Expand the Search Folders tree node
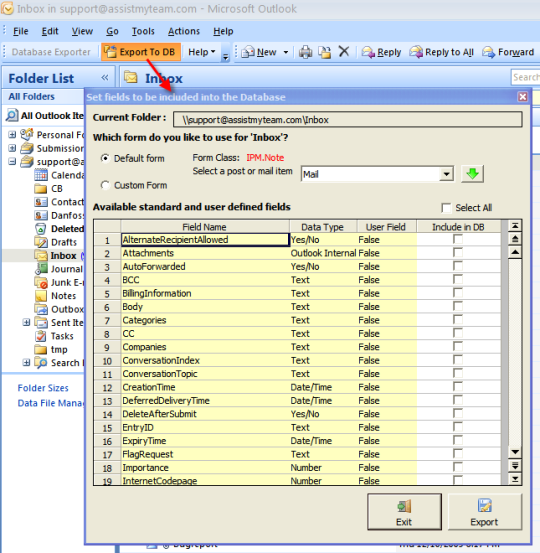Viewport: 540px width, 553px height. [26, 363]
